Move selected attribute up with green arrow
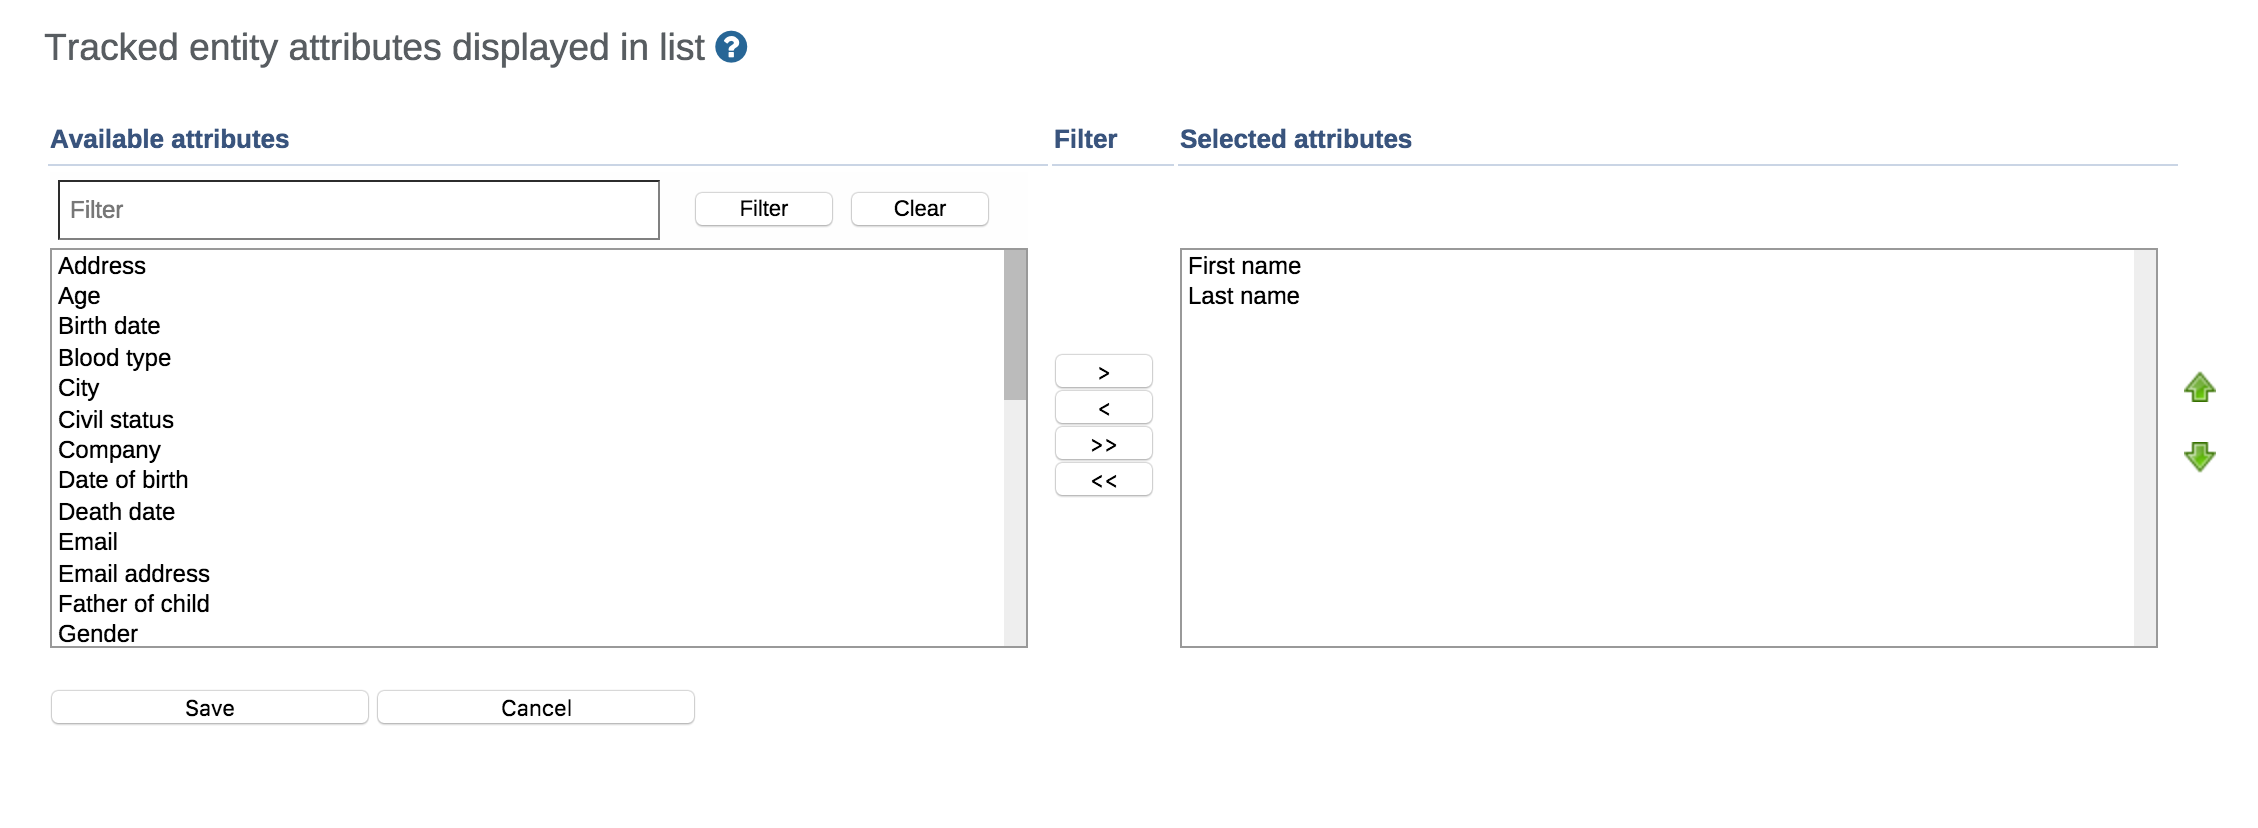Screen dimensions: 2258x828 2199,387
